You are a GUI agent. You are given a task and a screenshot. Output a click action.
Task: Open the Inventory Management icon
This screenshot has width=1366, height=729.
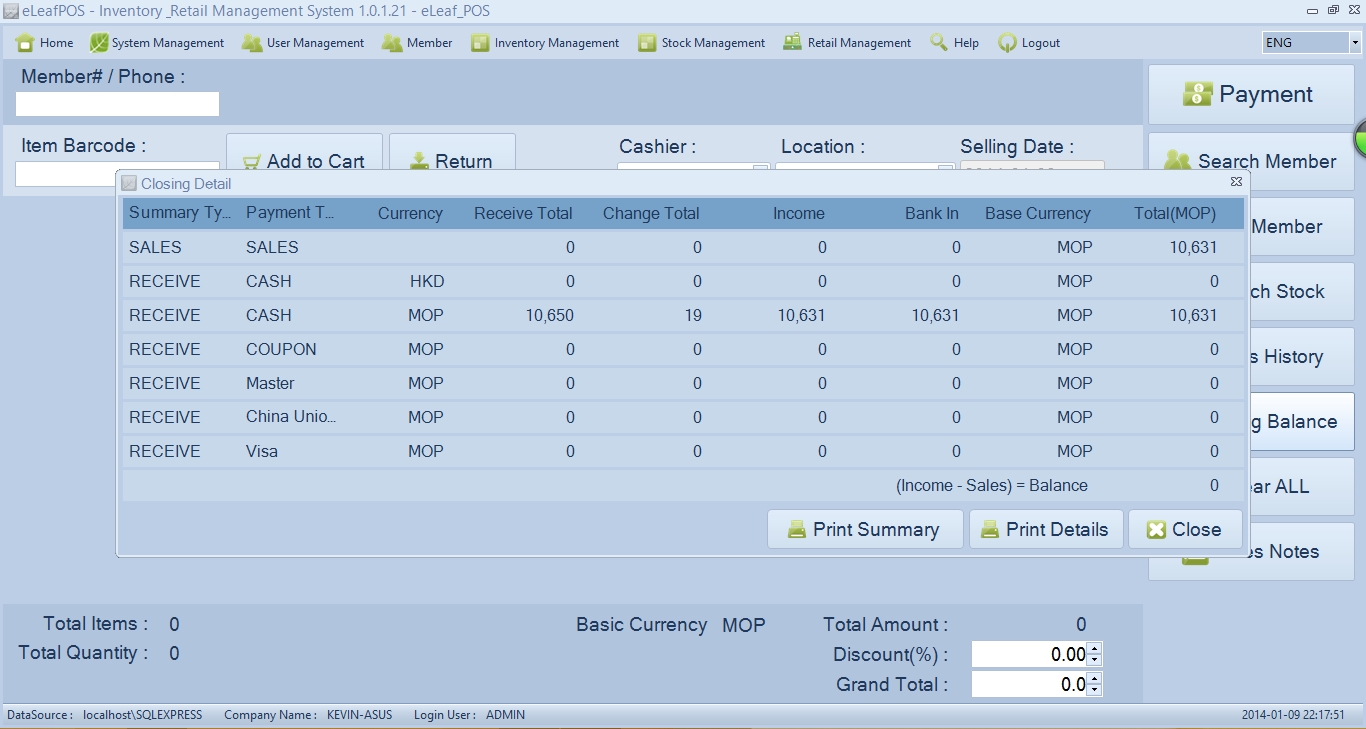(x=480, y=43)
